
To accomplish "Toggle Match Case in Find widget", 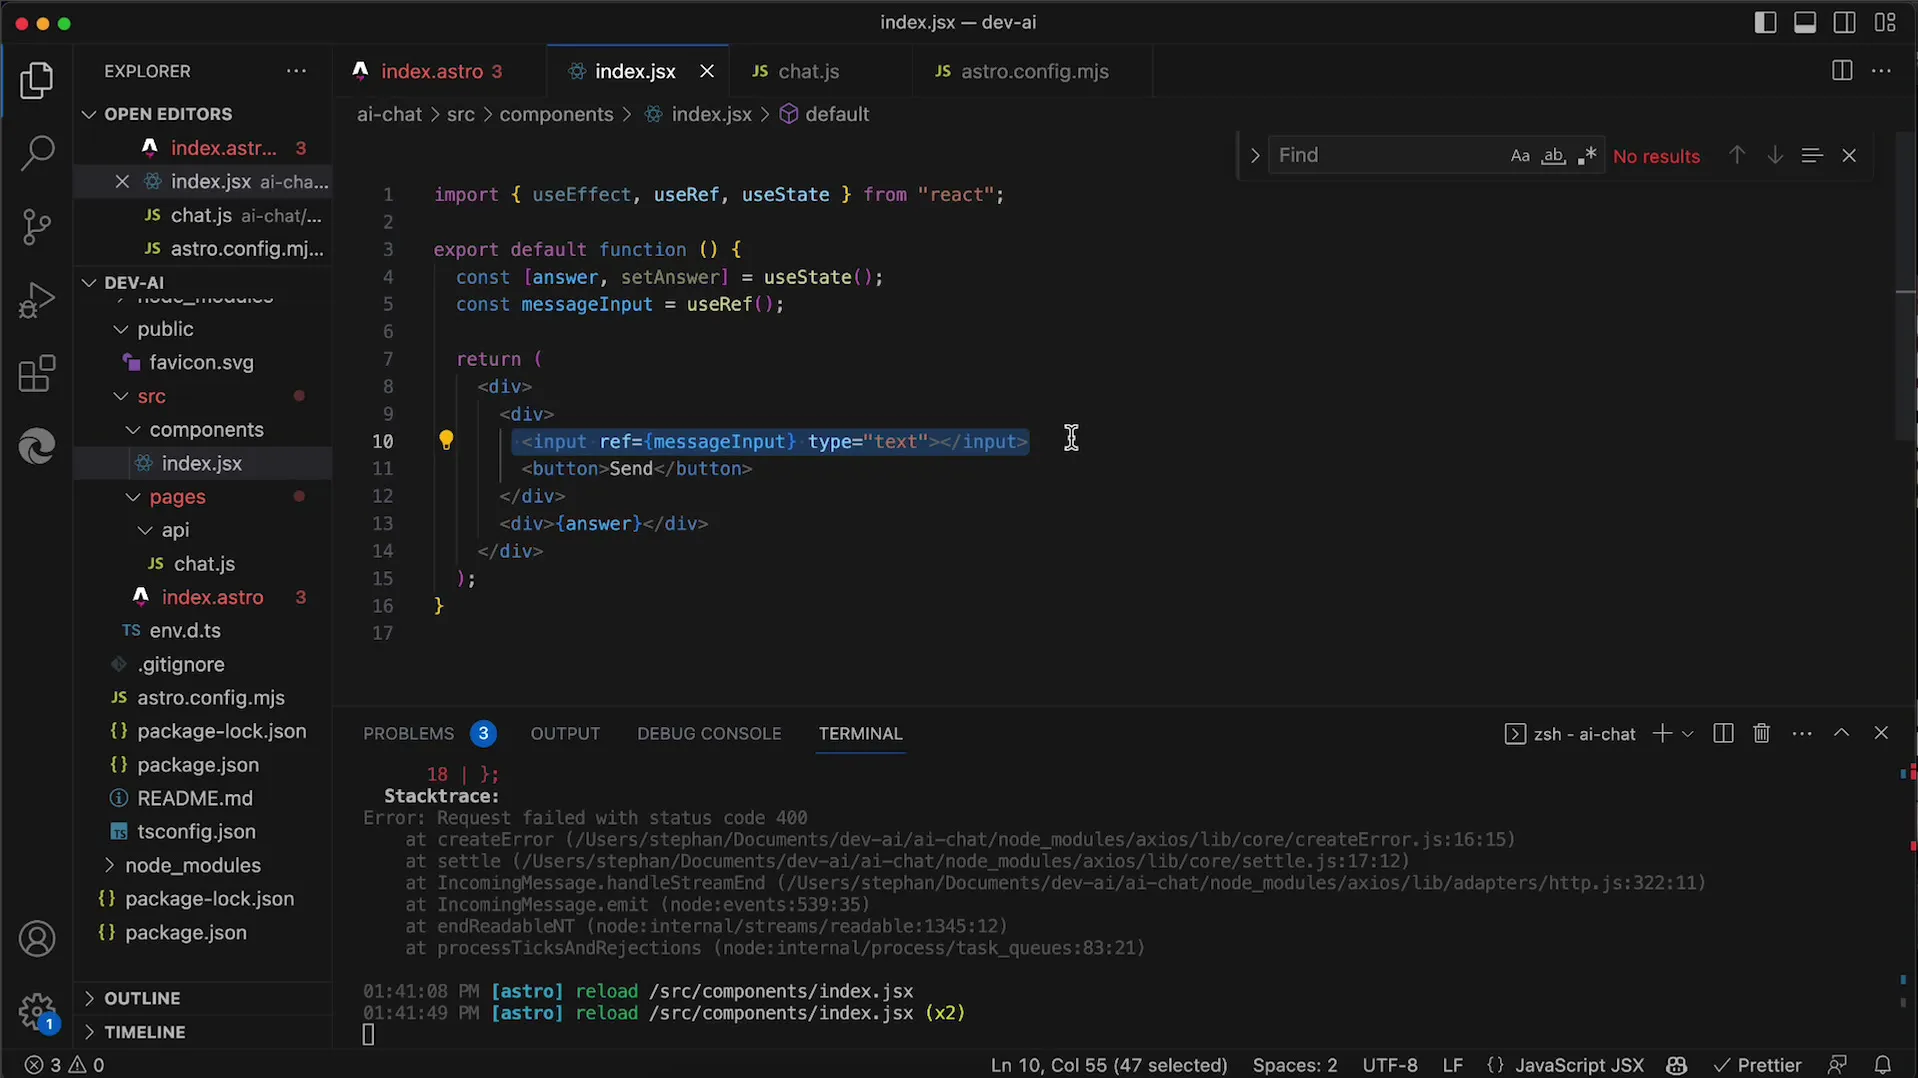I will point(1520,156).
